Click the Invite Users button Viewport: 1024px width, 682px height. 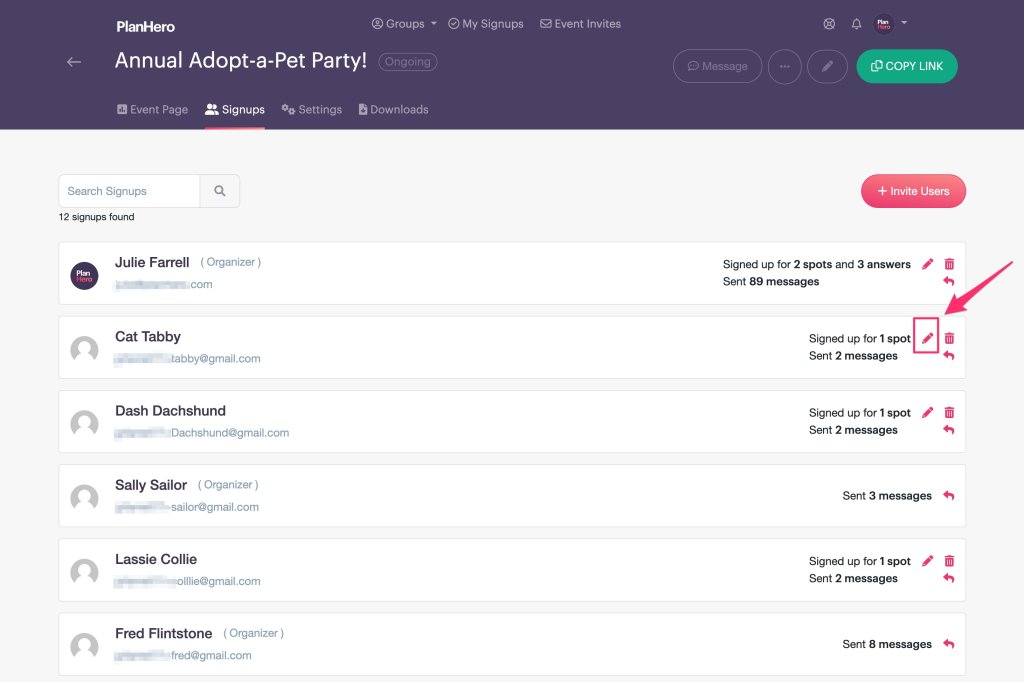click(913, 191)
